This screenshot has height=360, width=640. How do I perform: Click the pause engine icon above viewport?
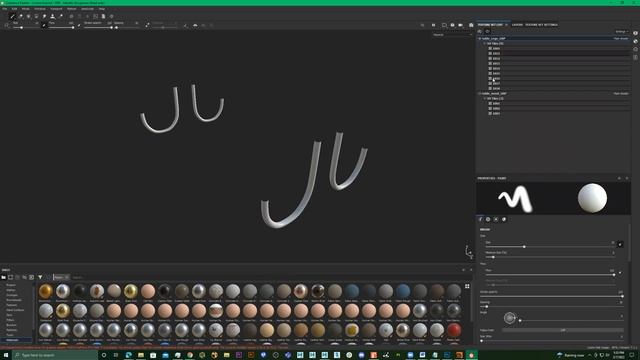point(433,25)
